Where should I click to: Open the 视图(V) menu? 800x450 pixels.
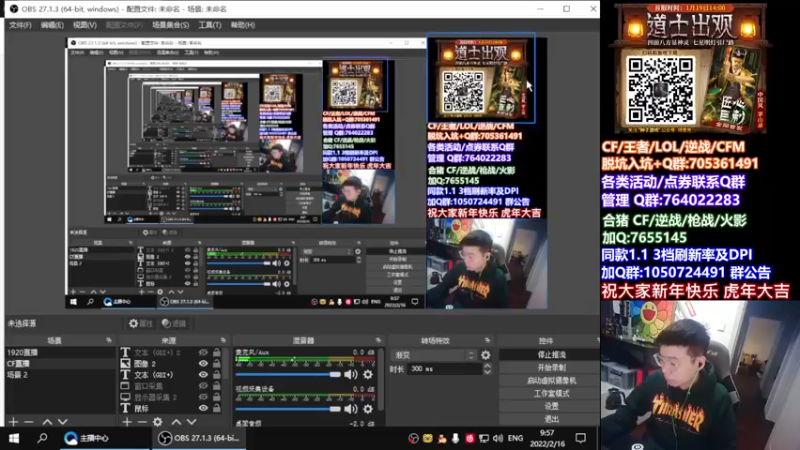tap(84, 25)
